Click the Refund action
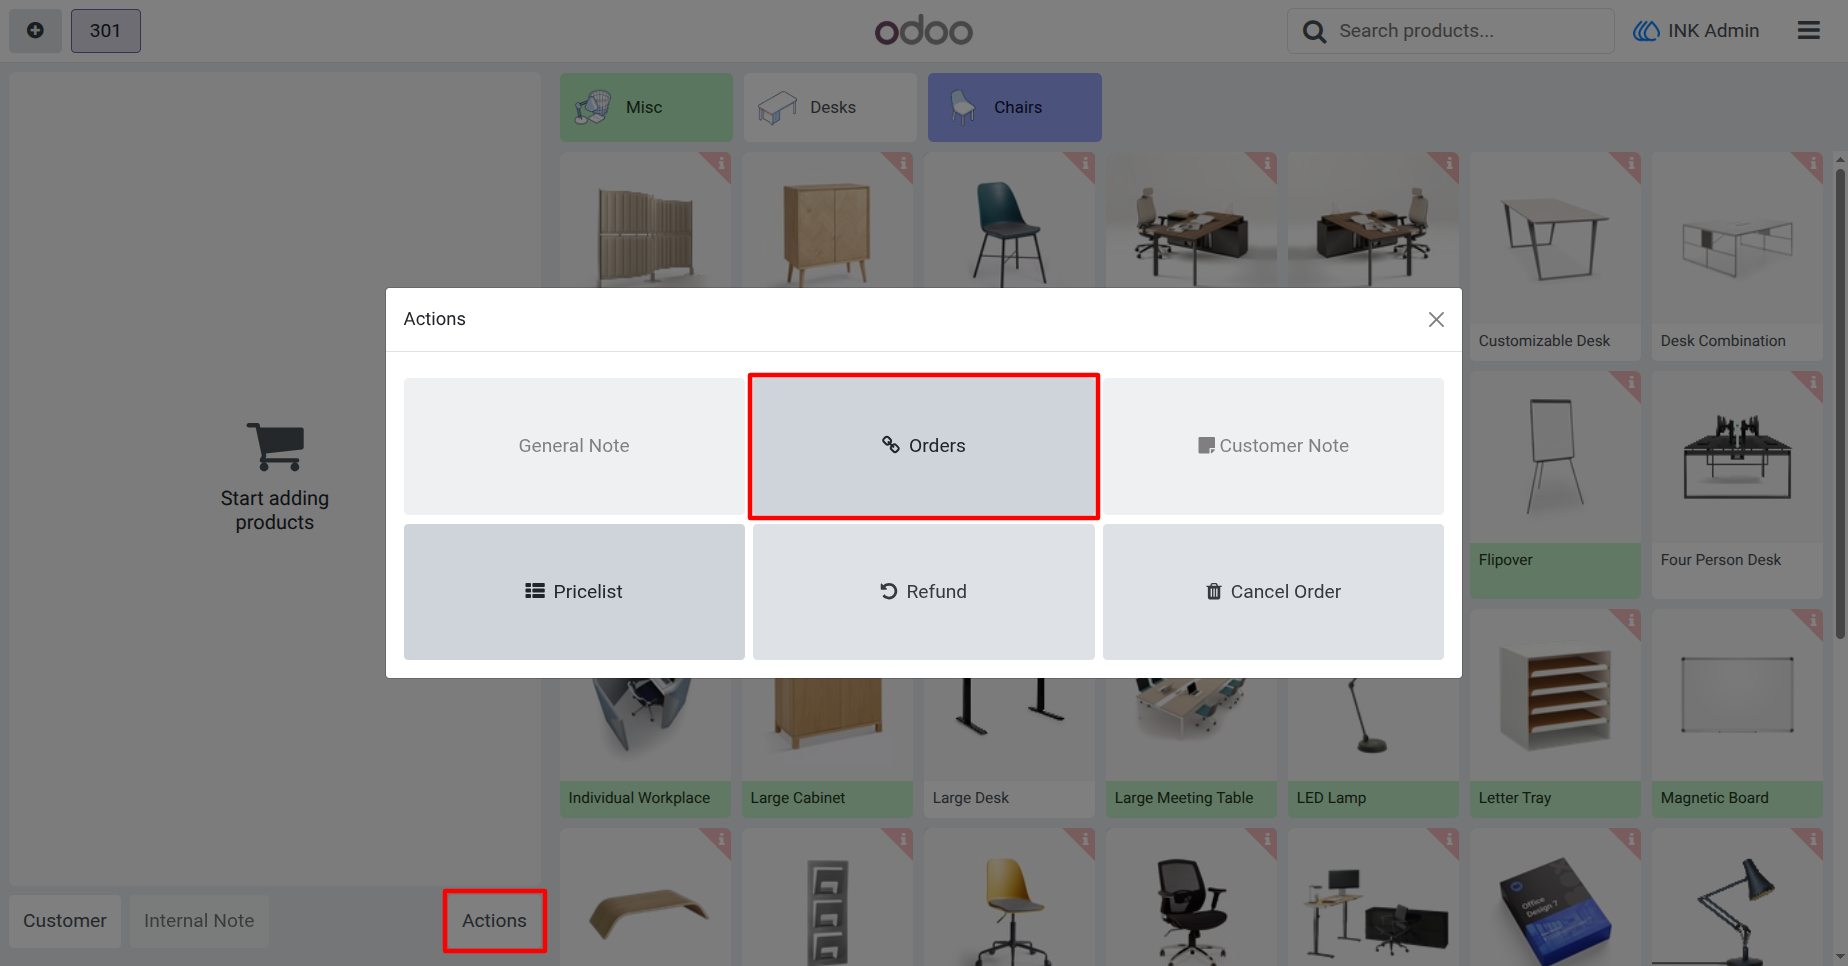Viewport: 1848px width, 966px height. click(924, 592)
